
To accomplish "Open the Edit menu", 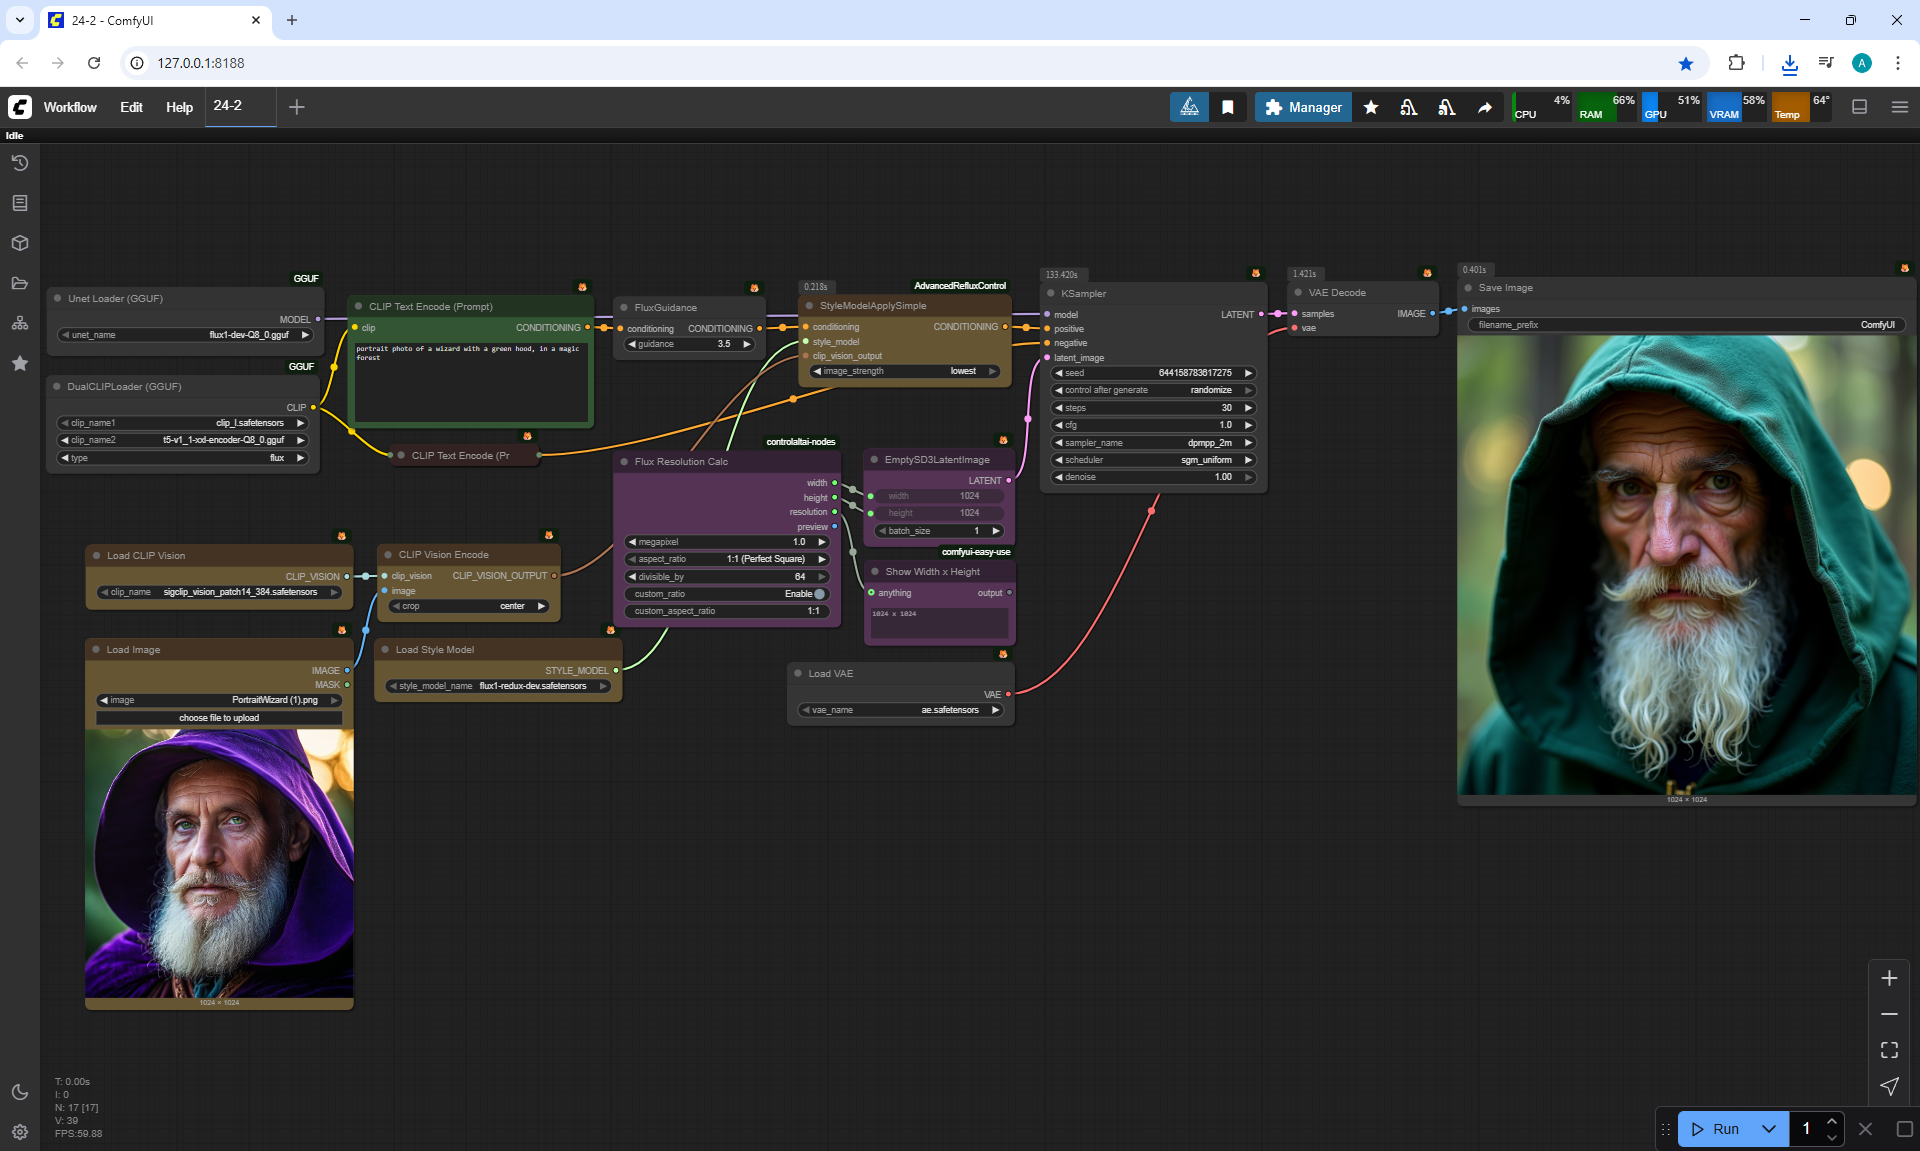I will (x=131, y=107).
